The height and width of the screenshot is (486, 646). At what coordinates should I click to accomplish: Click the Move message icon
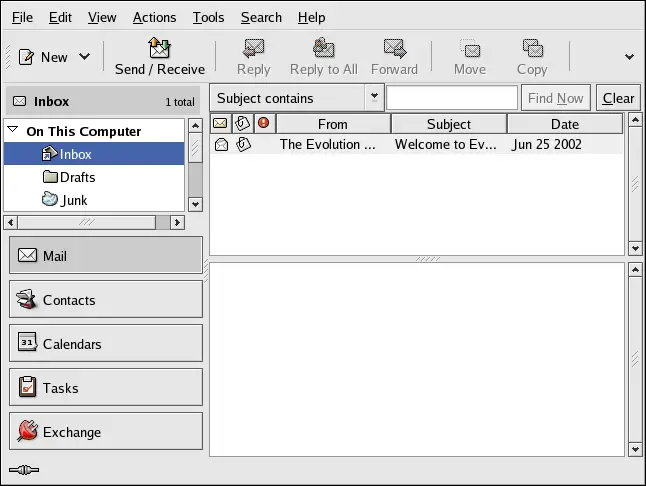coord(469,48)
